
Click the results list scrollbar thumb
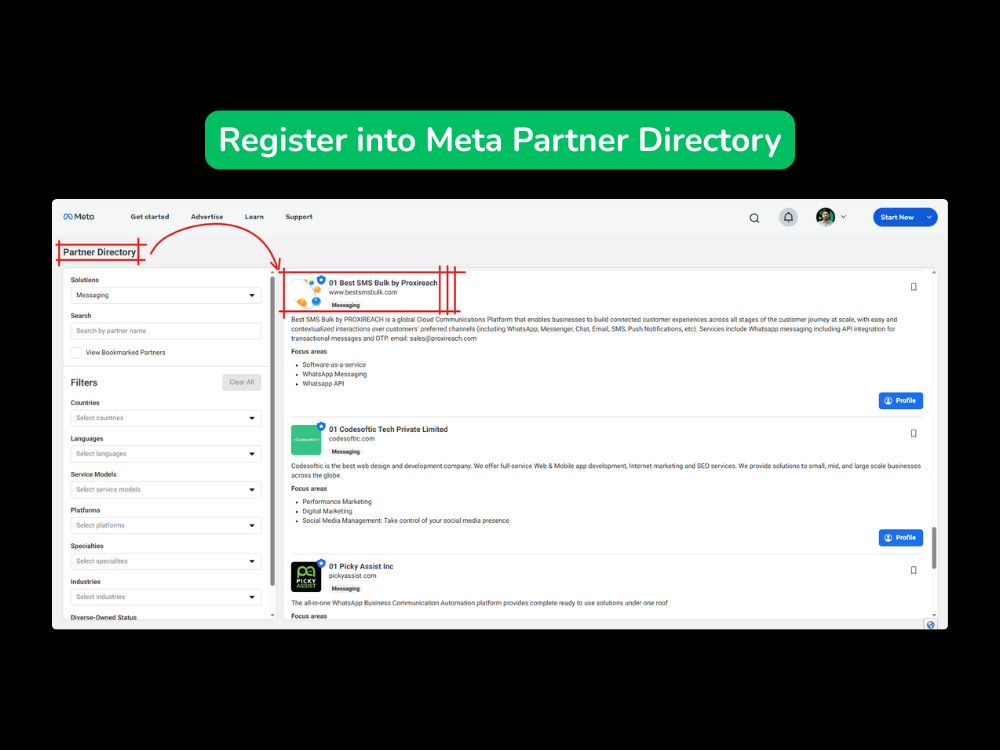click(x=934, y=547)
